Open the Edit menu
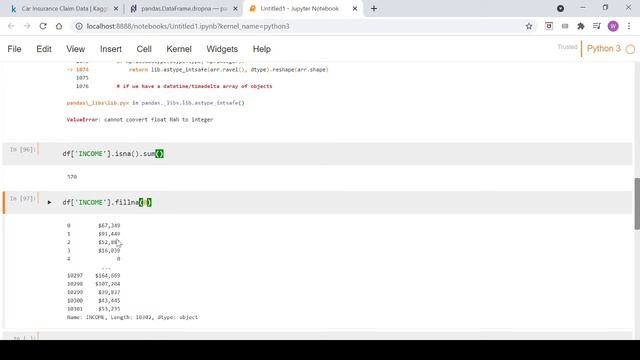The height and width of the screenshot is (360, 640). (44, 49)
